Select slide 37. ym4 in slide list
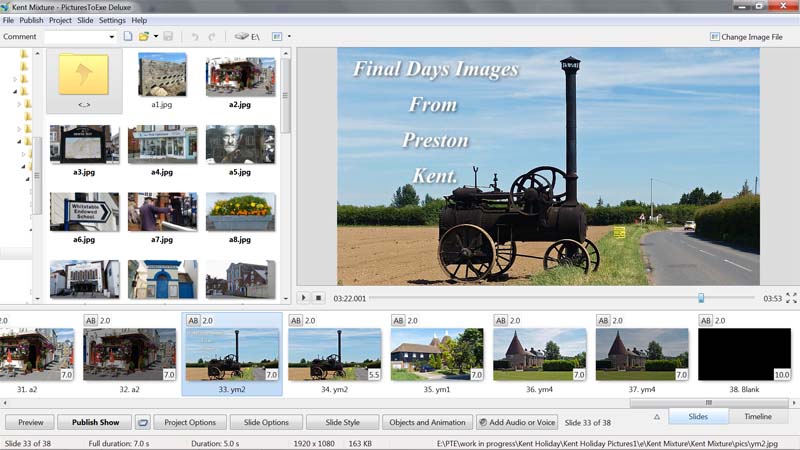This screenshot has width=800, height=450. click(x=642, y=354)
